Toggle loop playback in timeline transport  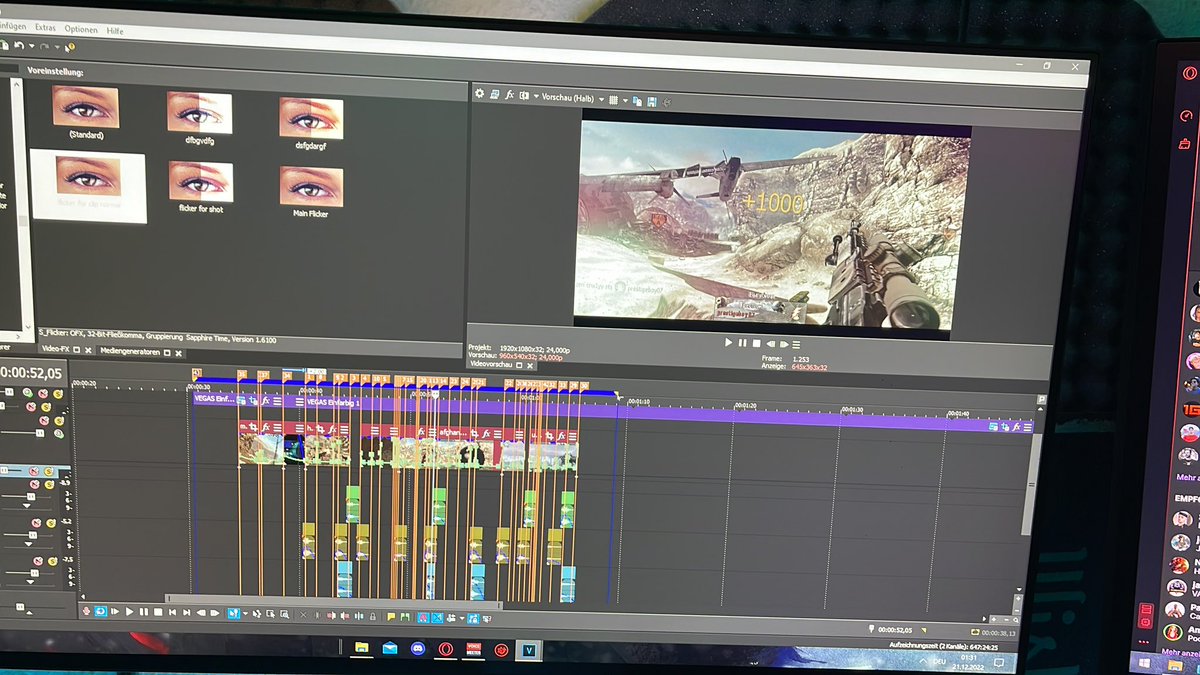[101, 611]
